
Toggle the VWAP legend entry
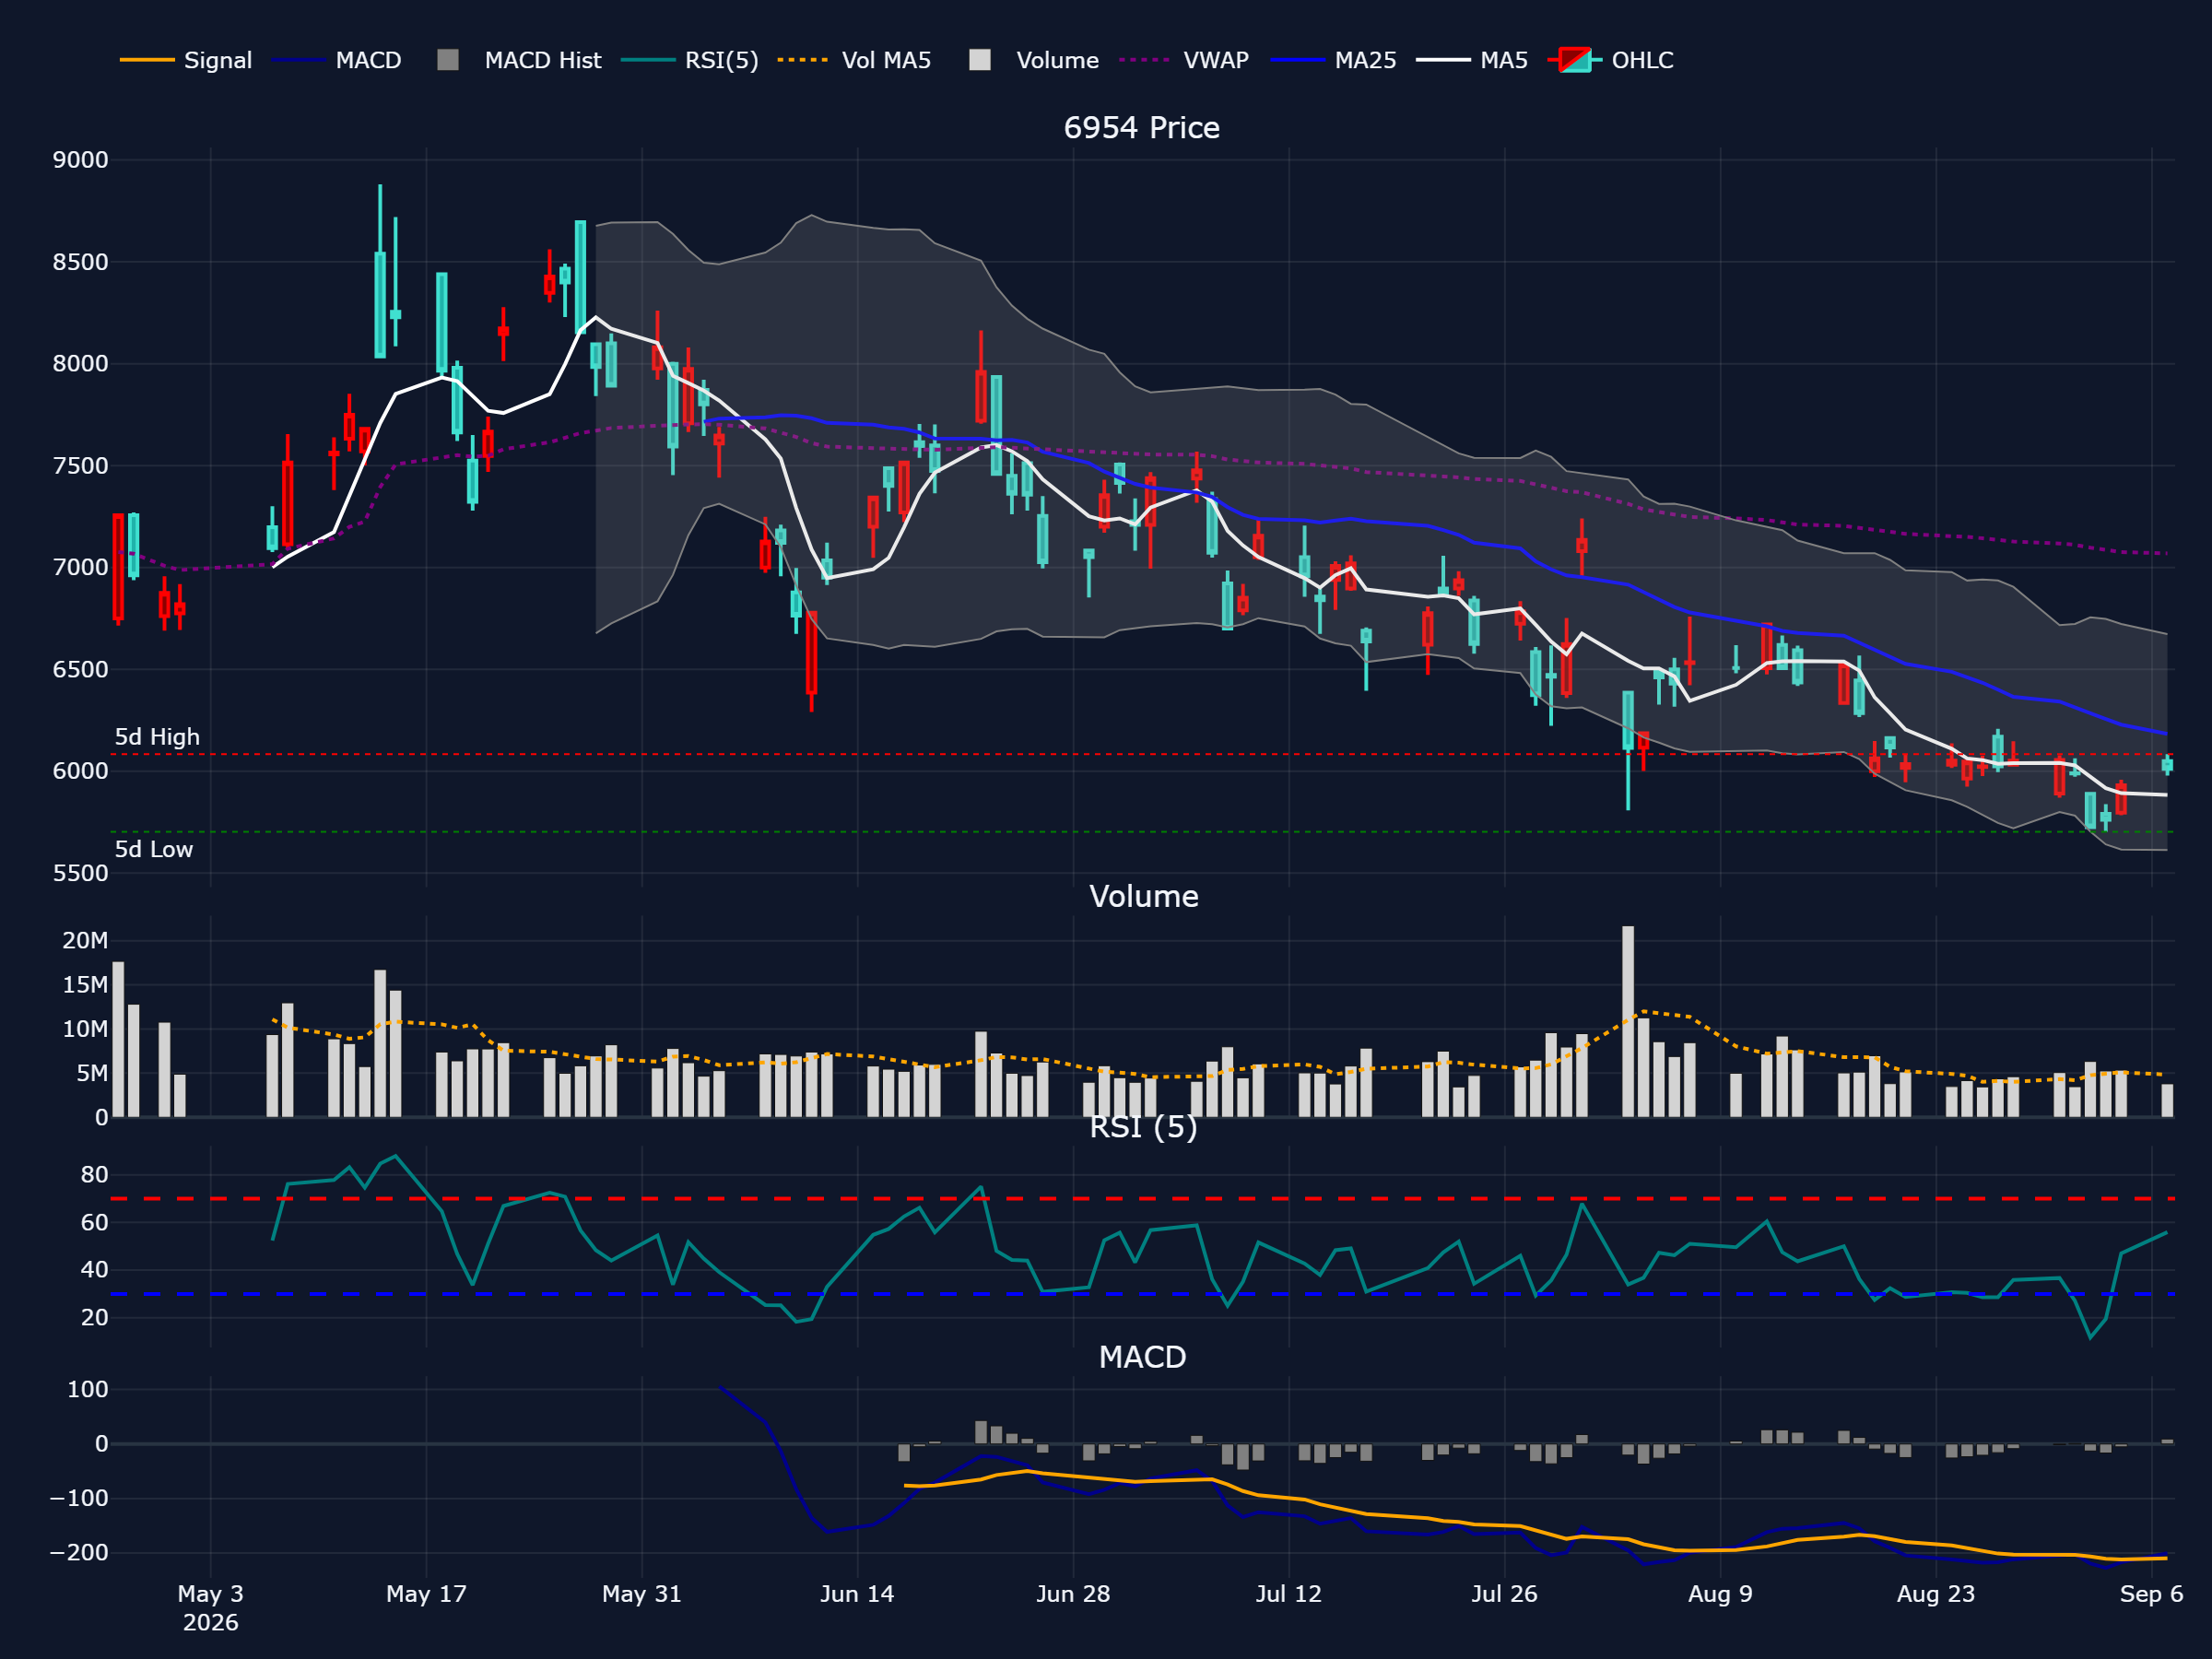1184,60
